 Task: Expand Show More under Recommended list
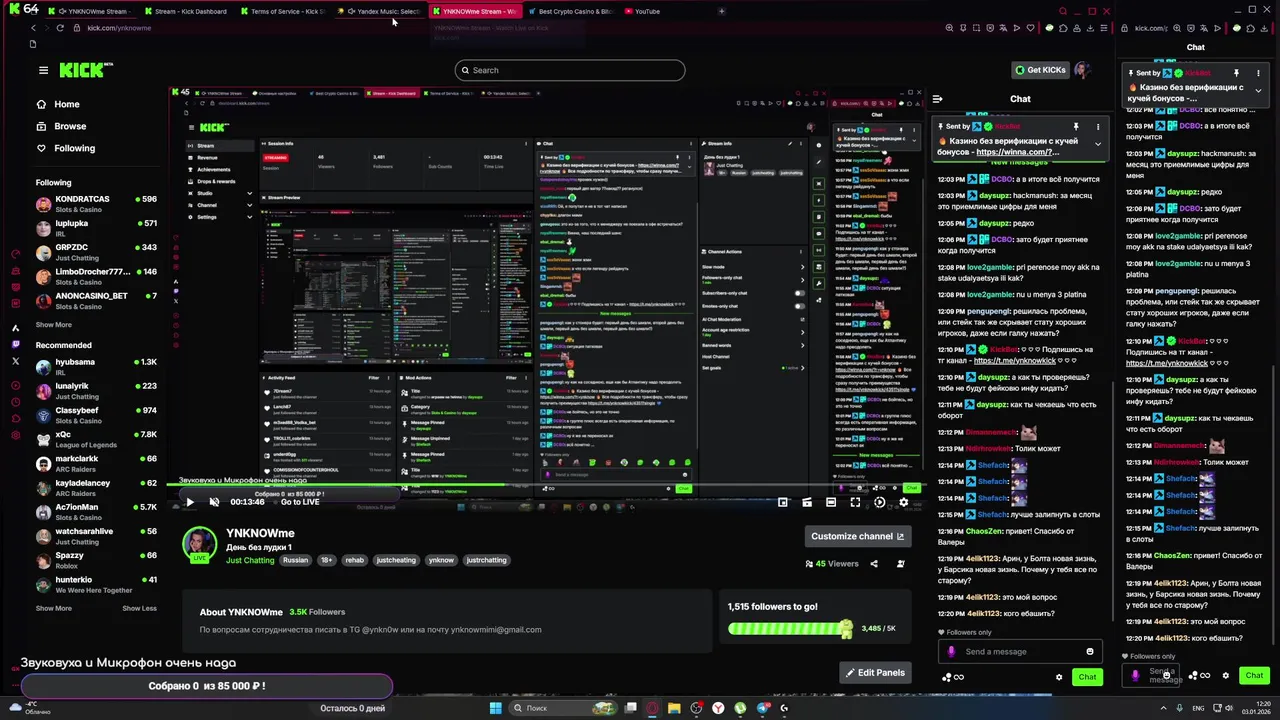point(54,608)
